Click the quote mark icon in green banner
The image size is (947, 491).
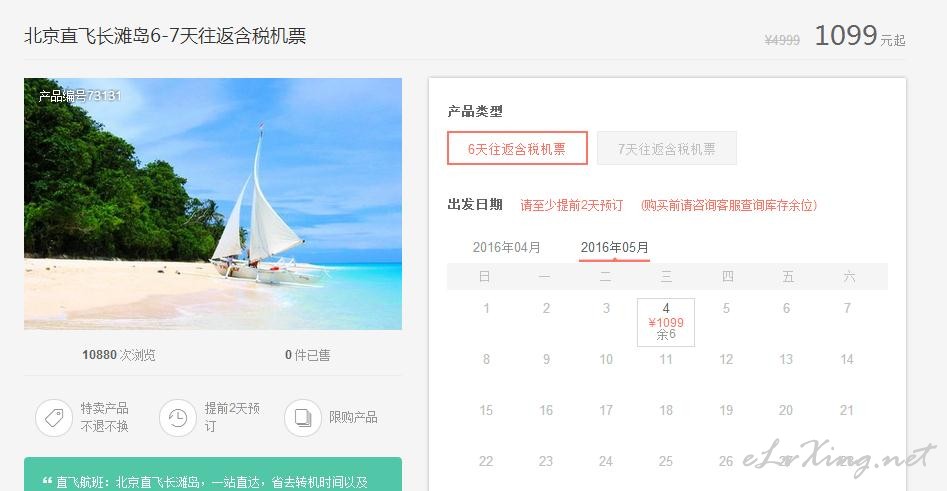[47, 481]
